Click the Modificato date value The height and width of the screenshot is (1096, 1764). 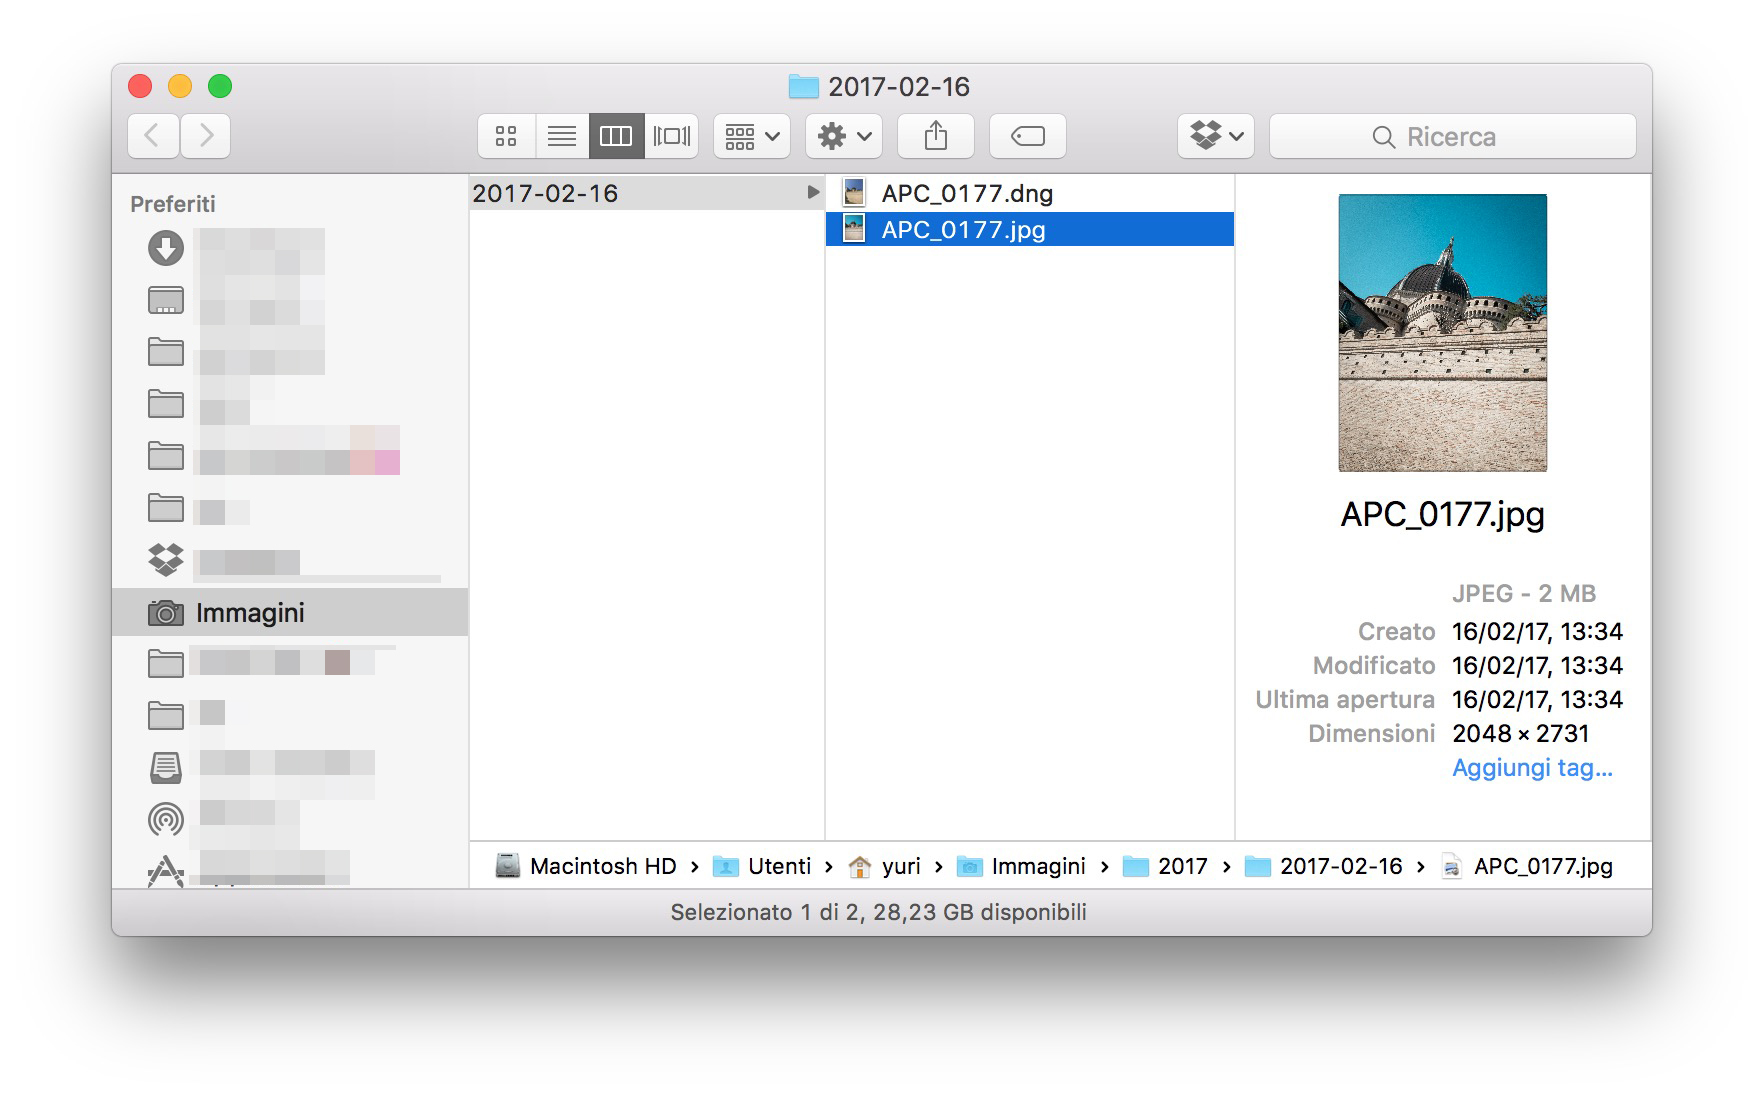1538,666
